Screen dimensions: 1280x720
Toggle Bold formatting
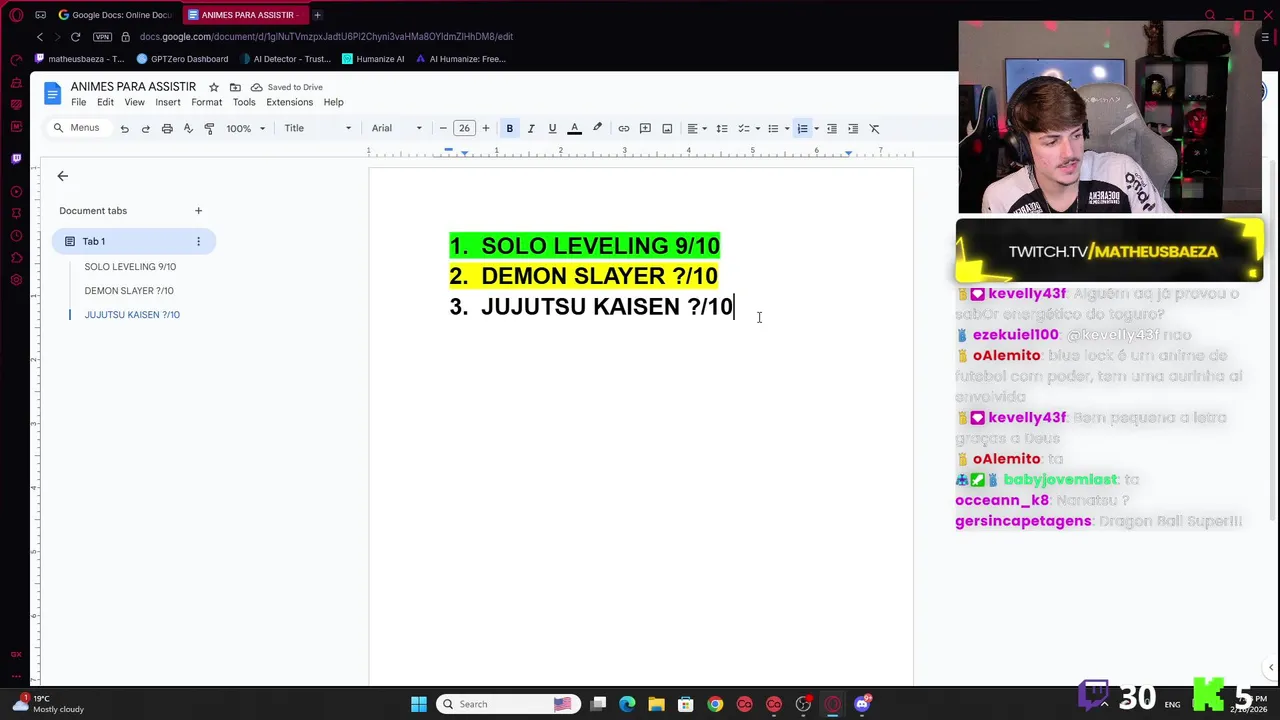pyautogui.click(x=510, y=128)
